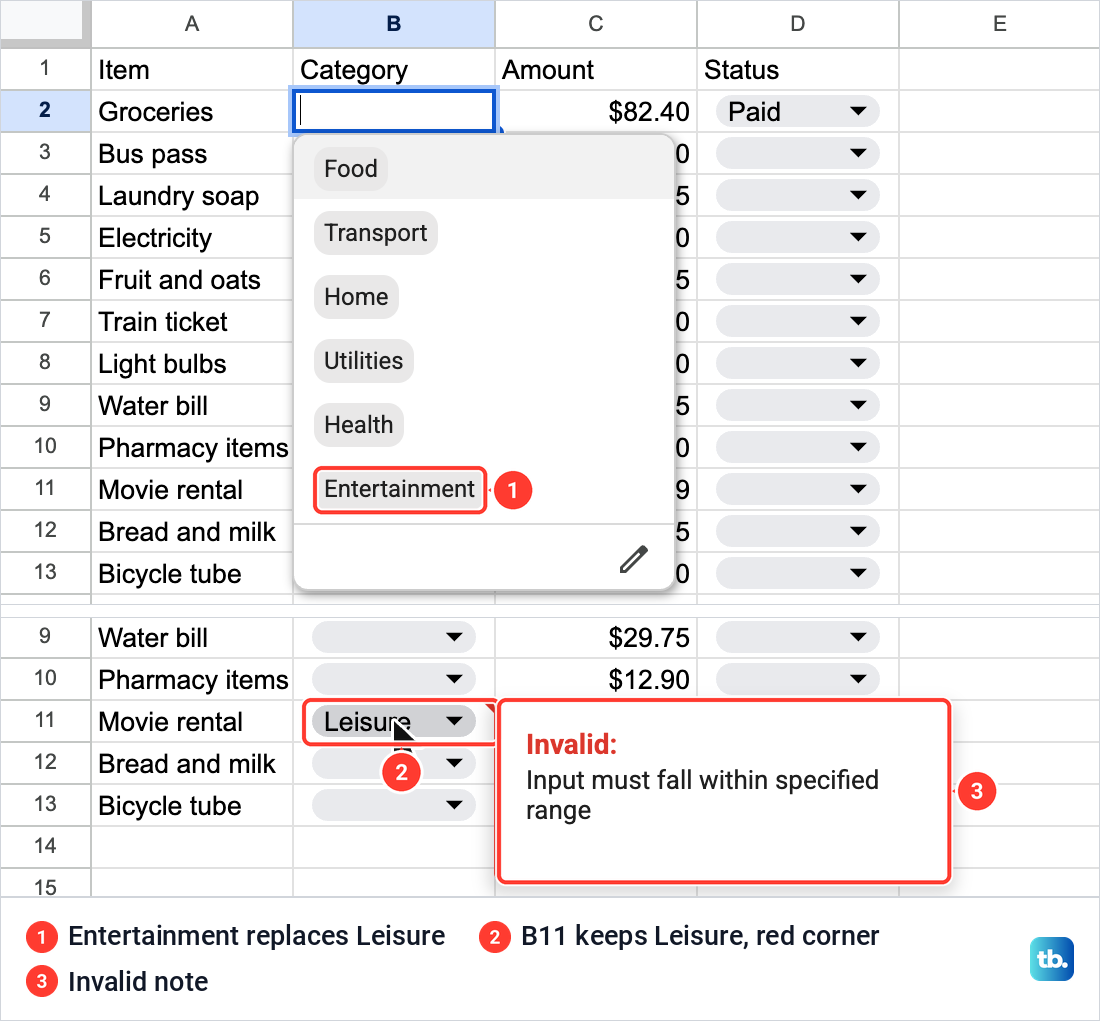Open category dropdown for Bicycle tube lower row

tap(394, 806)
